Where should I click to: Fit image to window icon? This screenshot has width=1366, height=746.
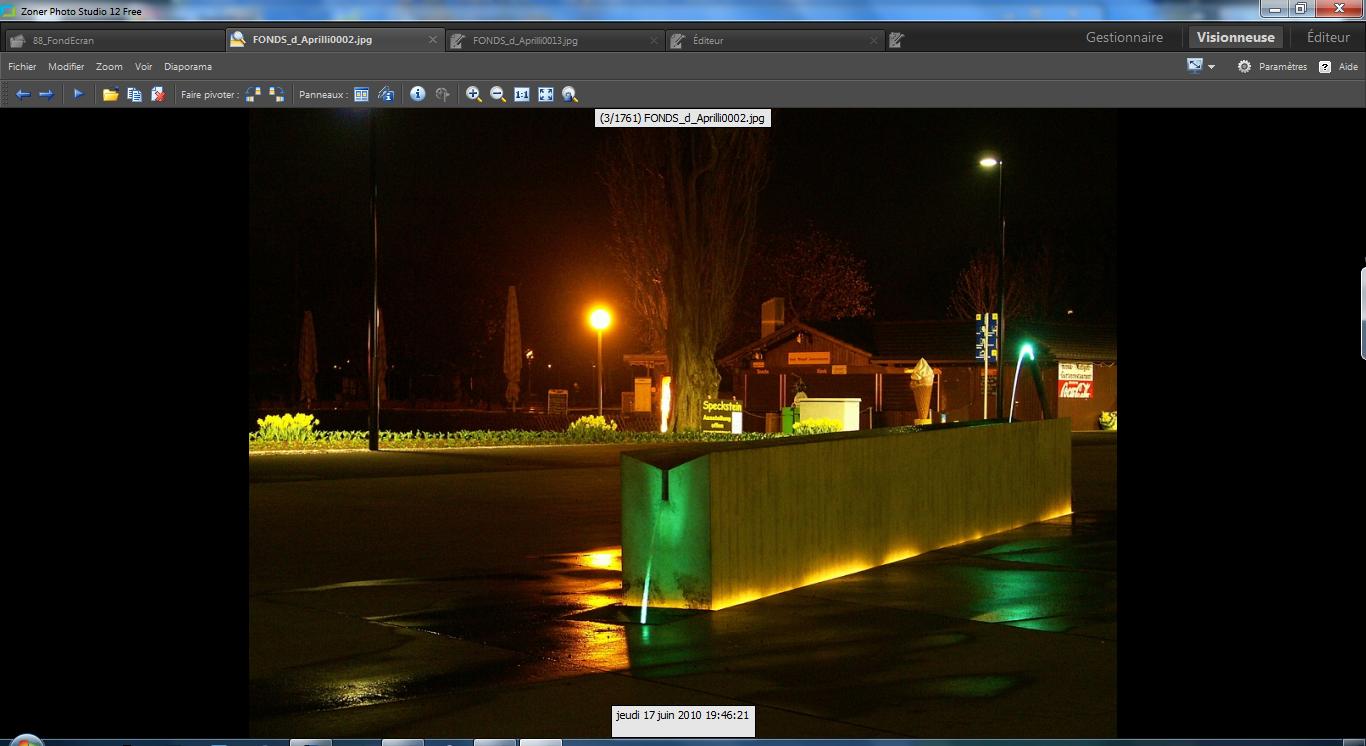(x=546, y=94)
